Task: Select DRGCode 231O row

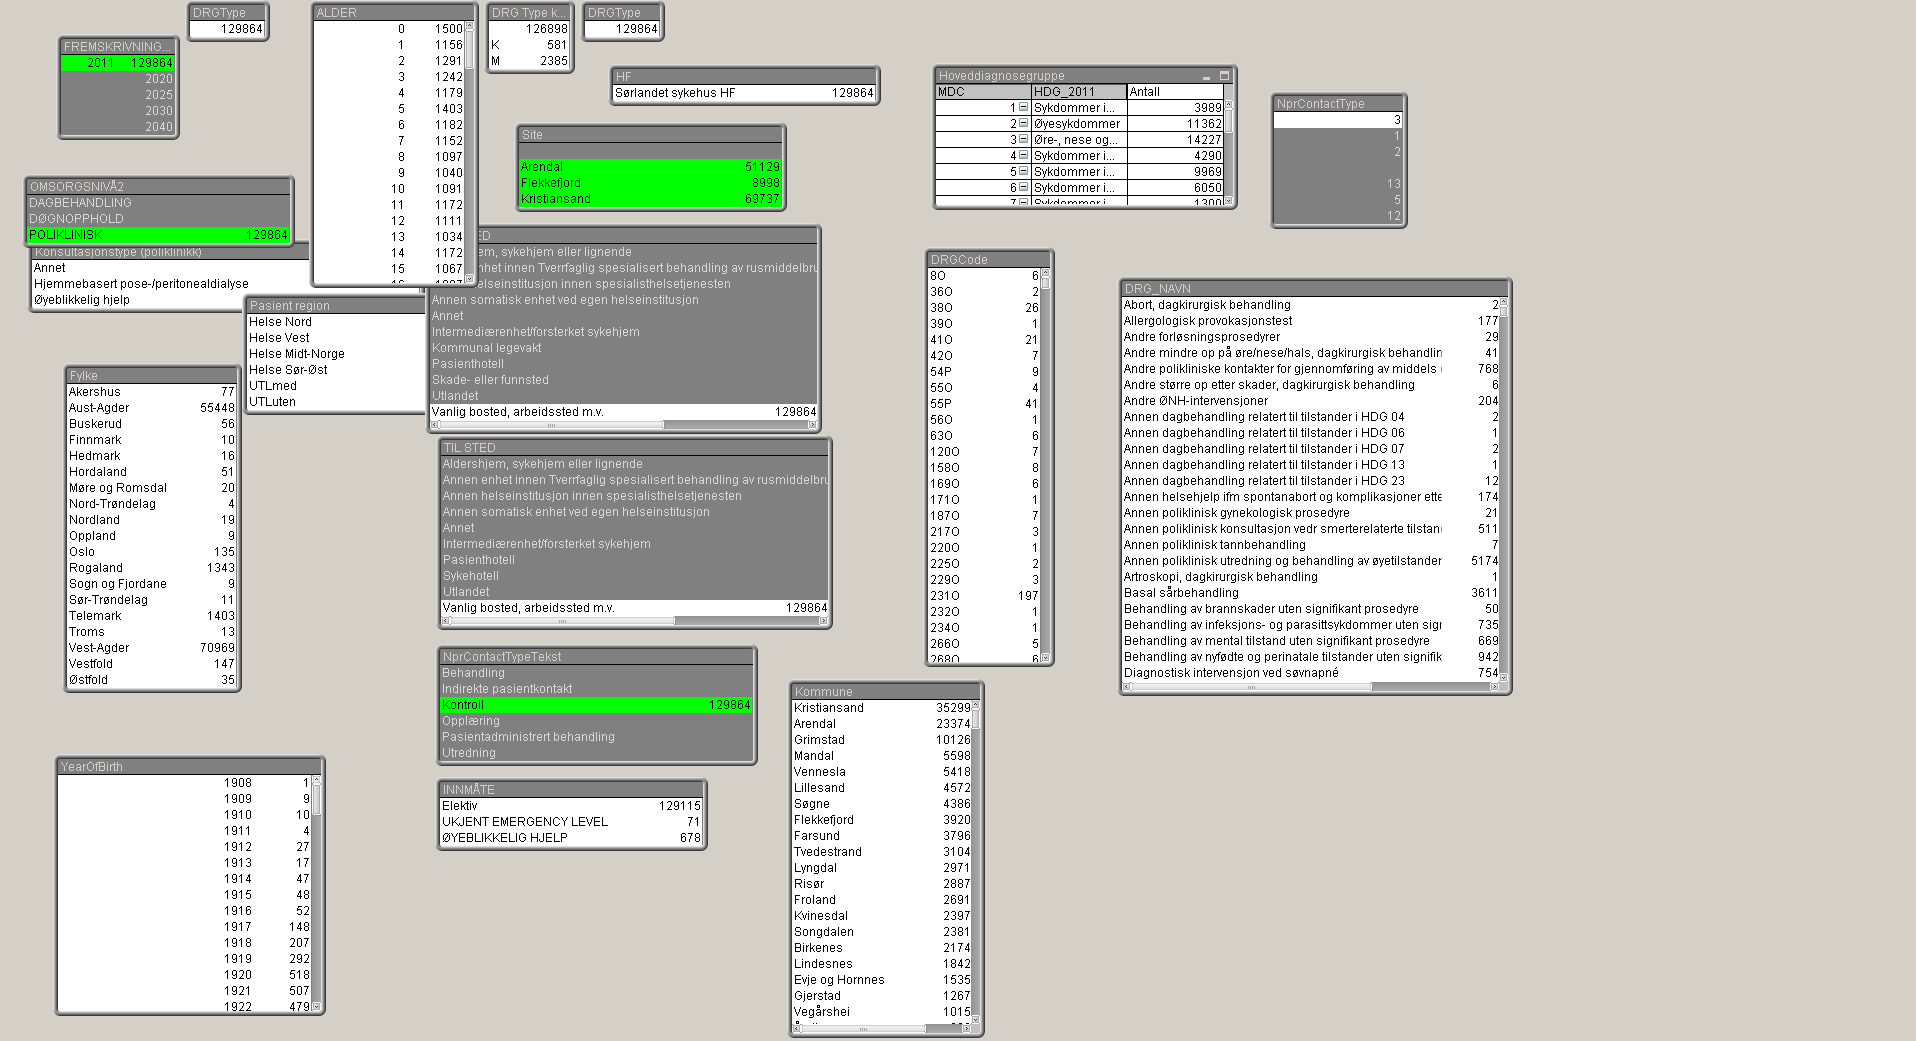Action: pos(985,596)
